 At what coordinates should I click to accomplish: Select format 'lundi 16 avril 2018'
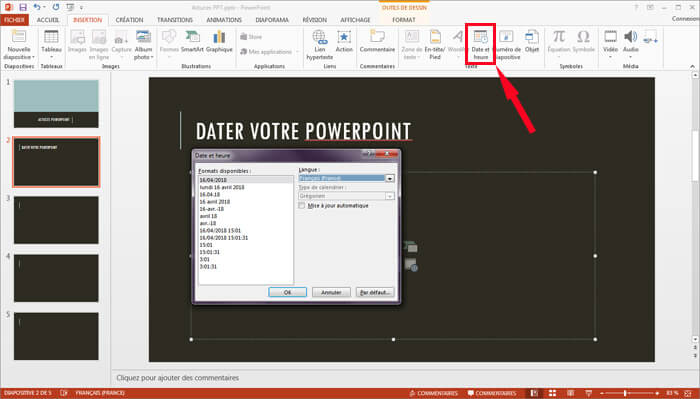(222, 187)
